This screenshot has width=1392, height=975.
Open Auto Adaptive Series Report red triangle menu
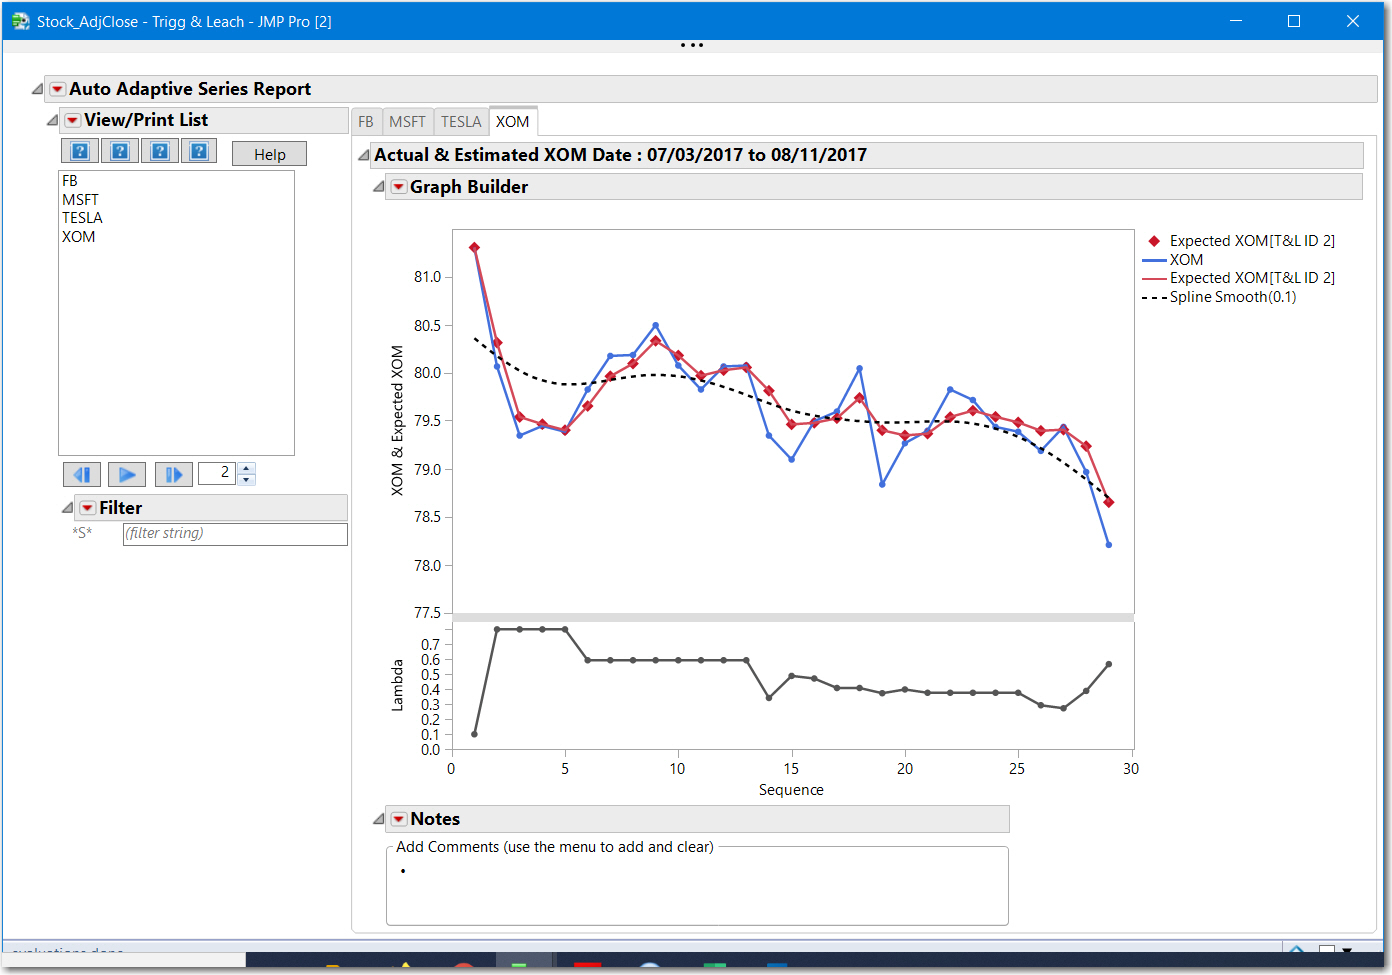coord(58,89)
